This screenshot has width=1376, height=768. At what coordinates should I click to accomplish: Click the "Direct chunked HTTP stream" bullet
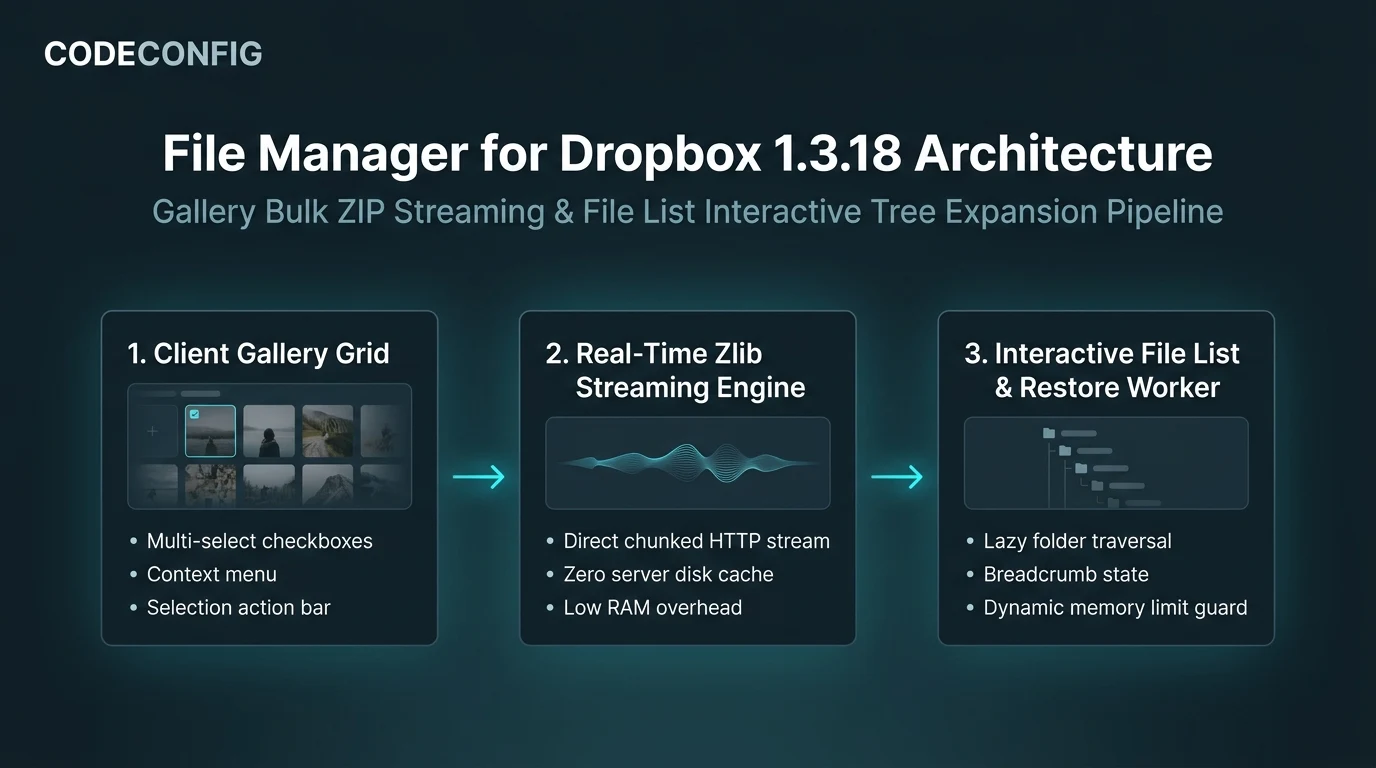point(697,541)
